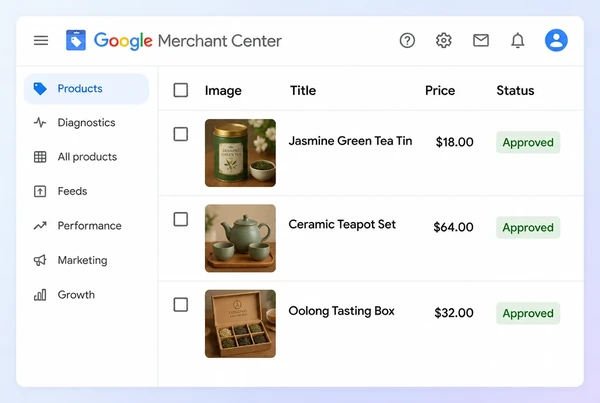600x403 pixels.
Task: Go to All products in sidebar
Action: (86, 157)
